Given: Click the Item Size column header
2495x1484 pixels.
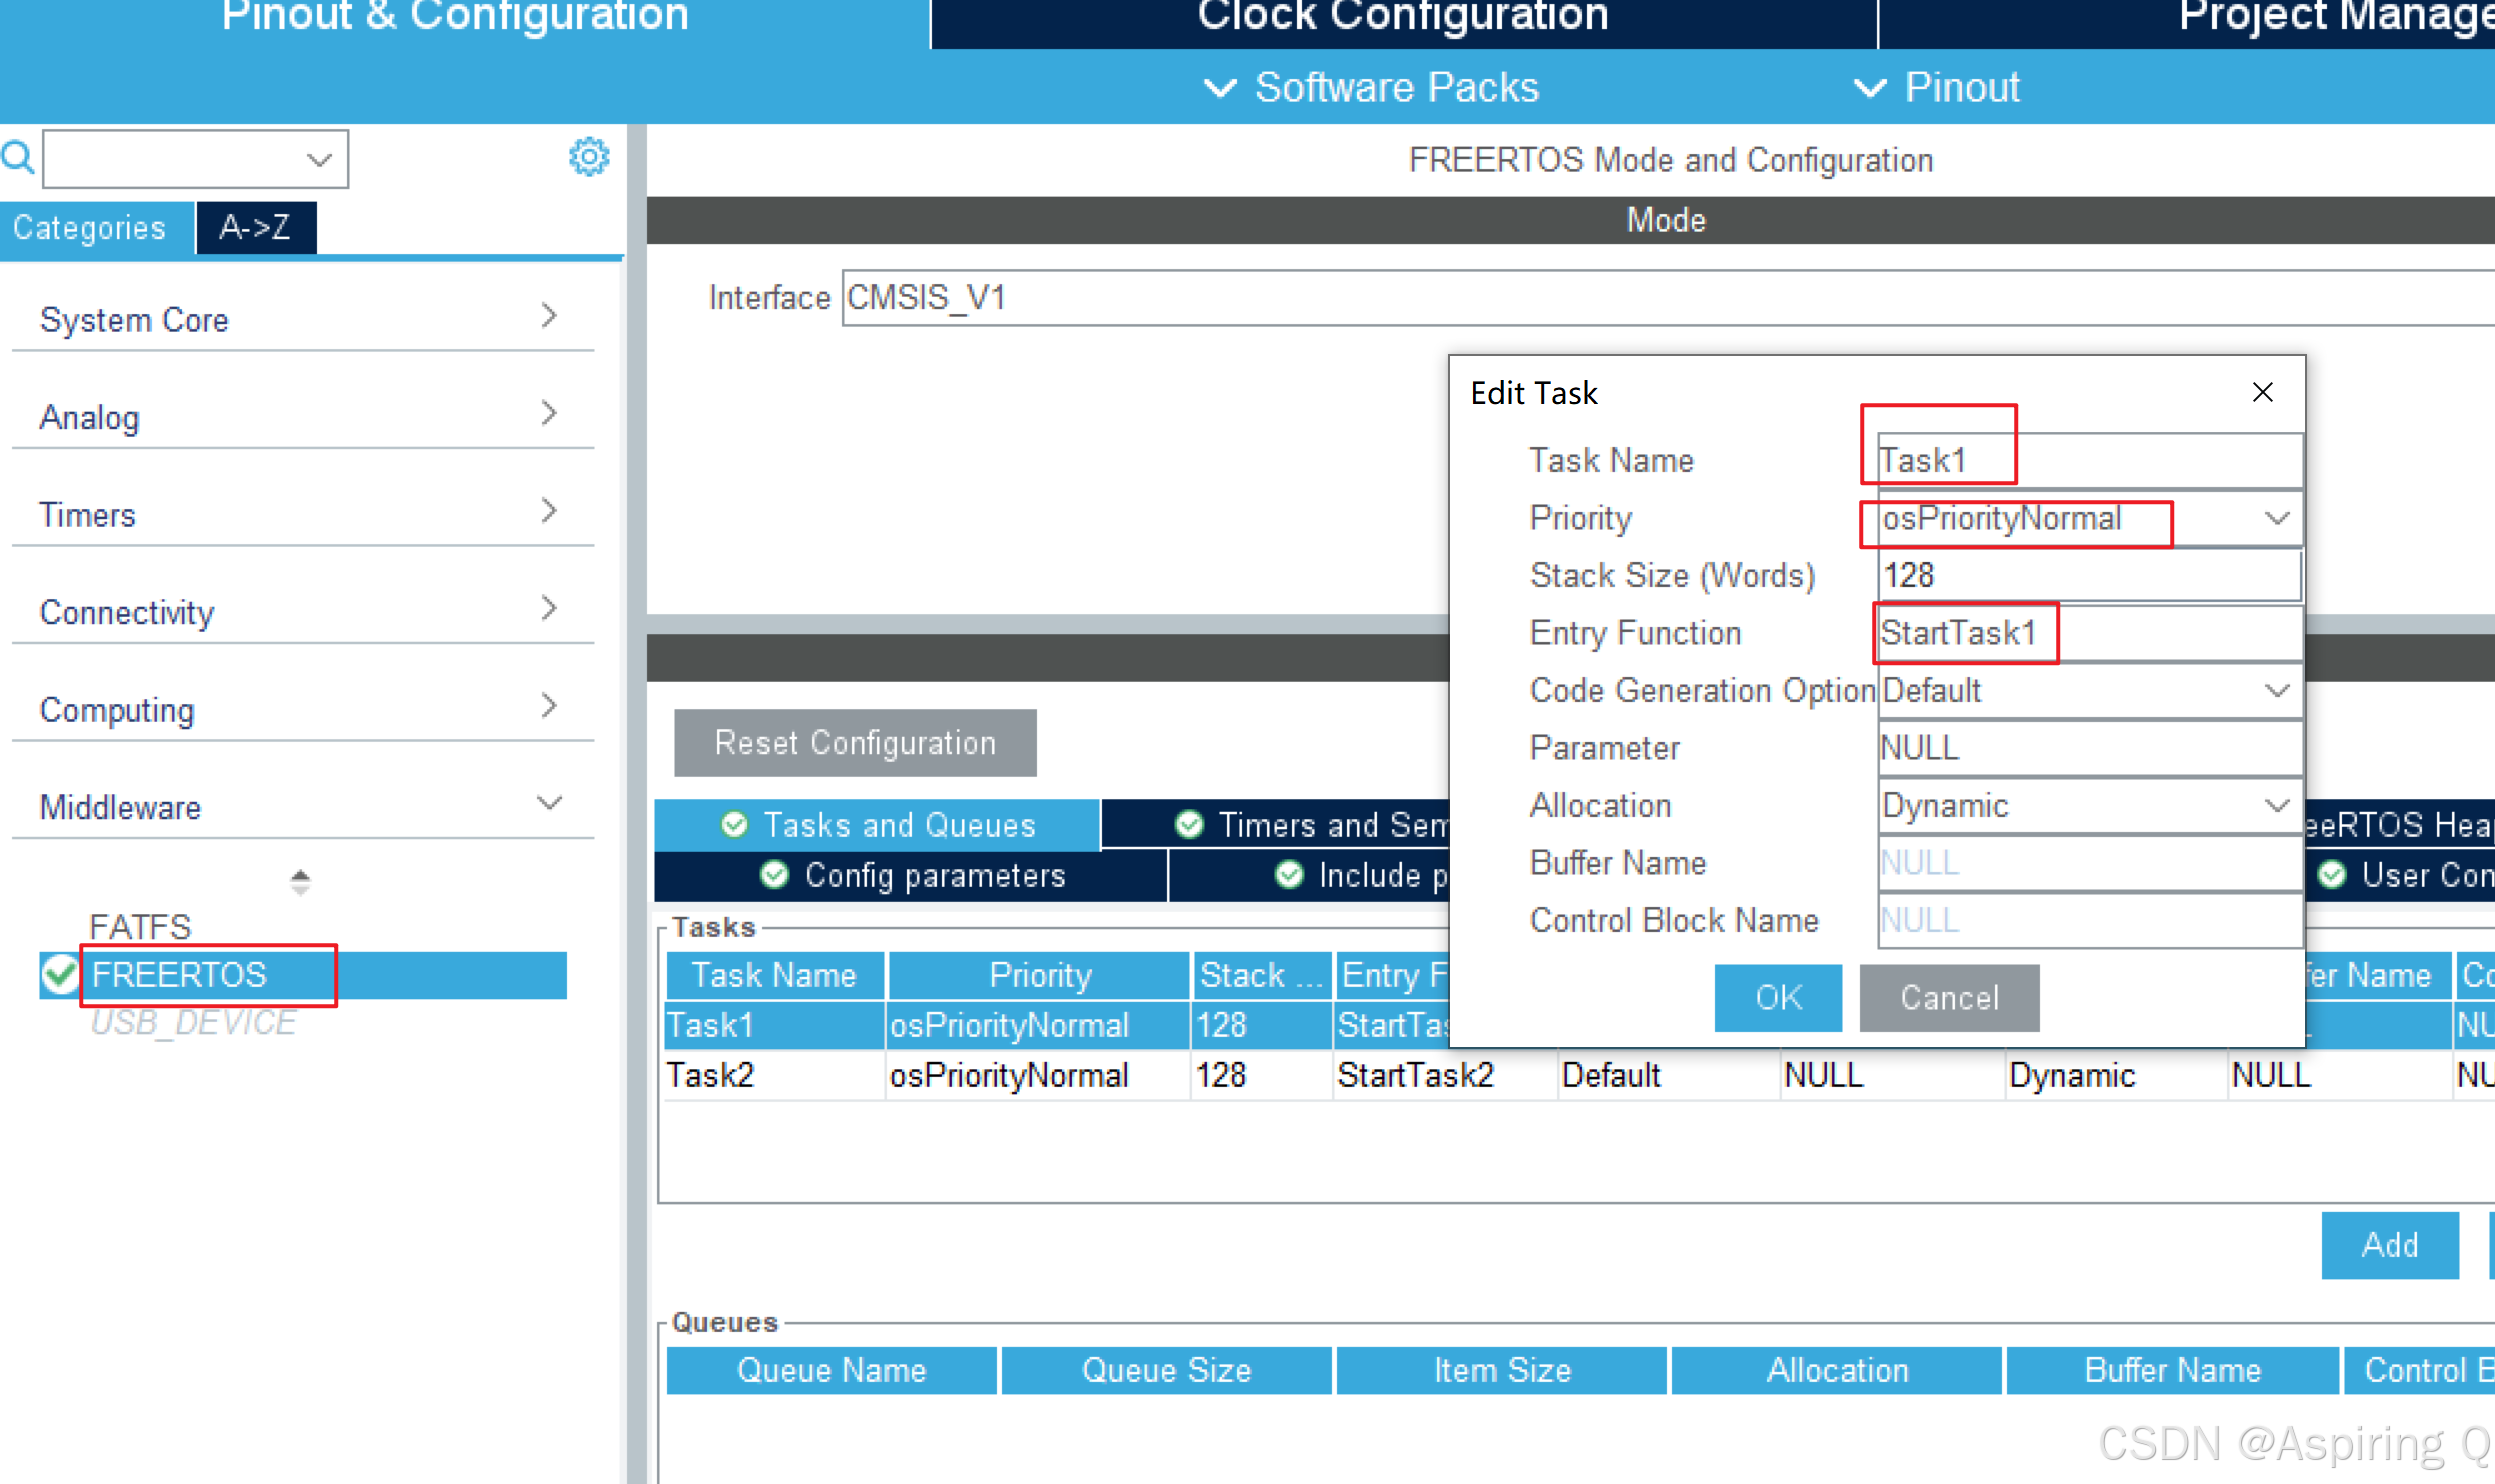Looking at the screenshot, I should coord(1501,1370).
